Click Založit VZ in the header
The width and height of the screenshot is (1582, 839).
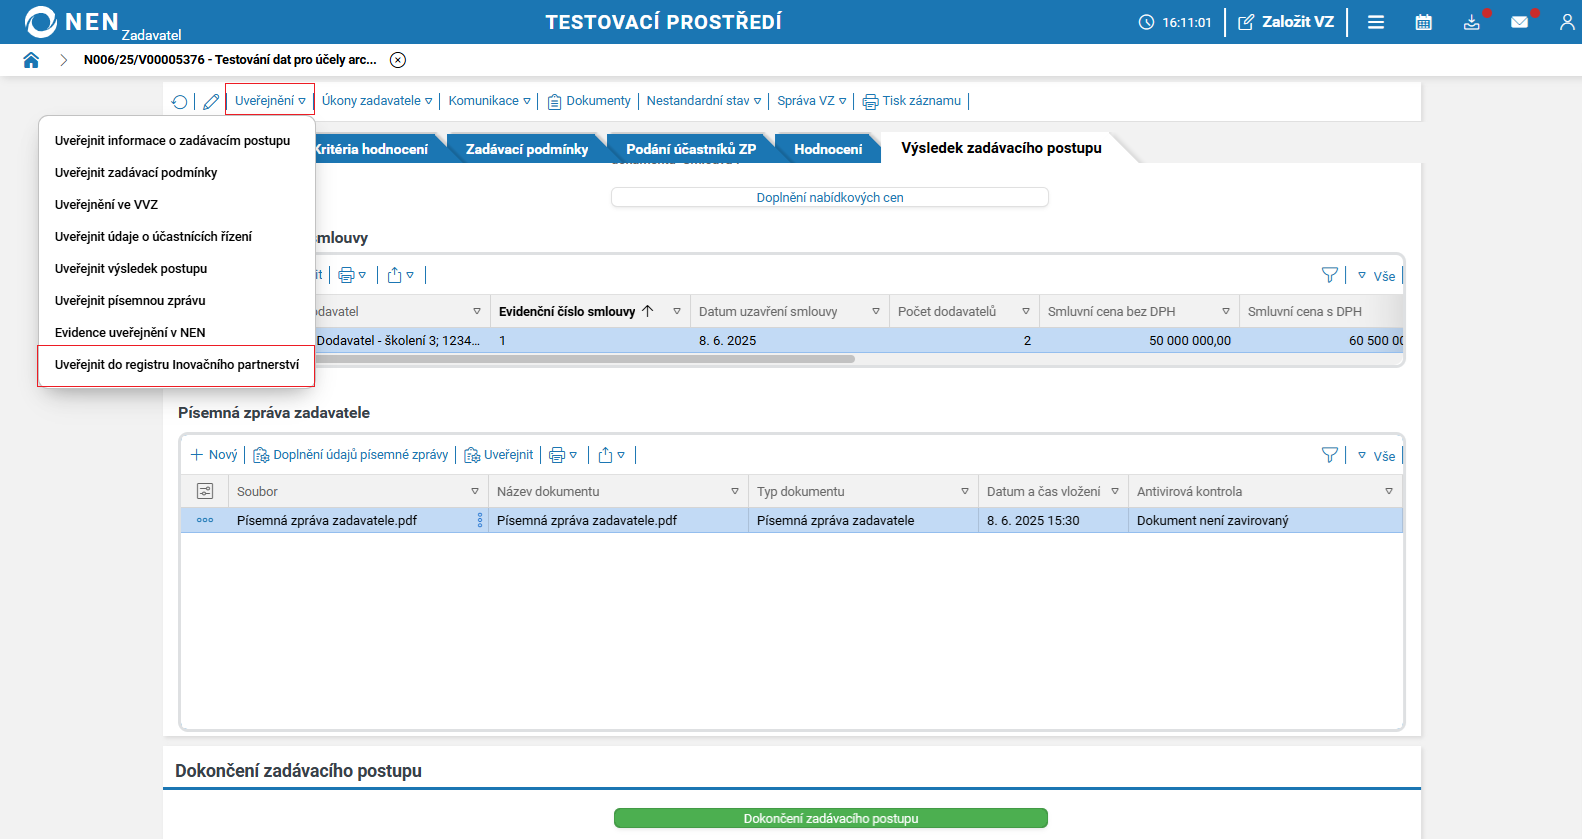[1286, 22]
